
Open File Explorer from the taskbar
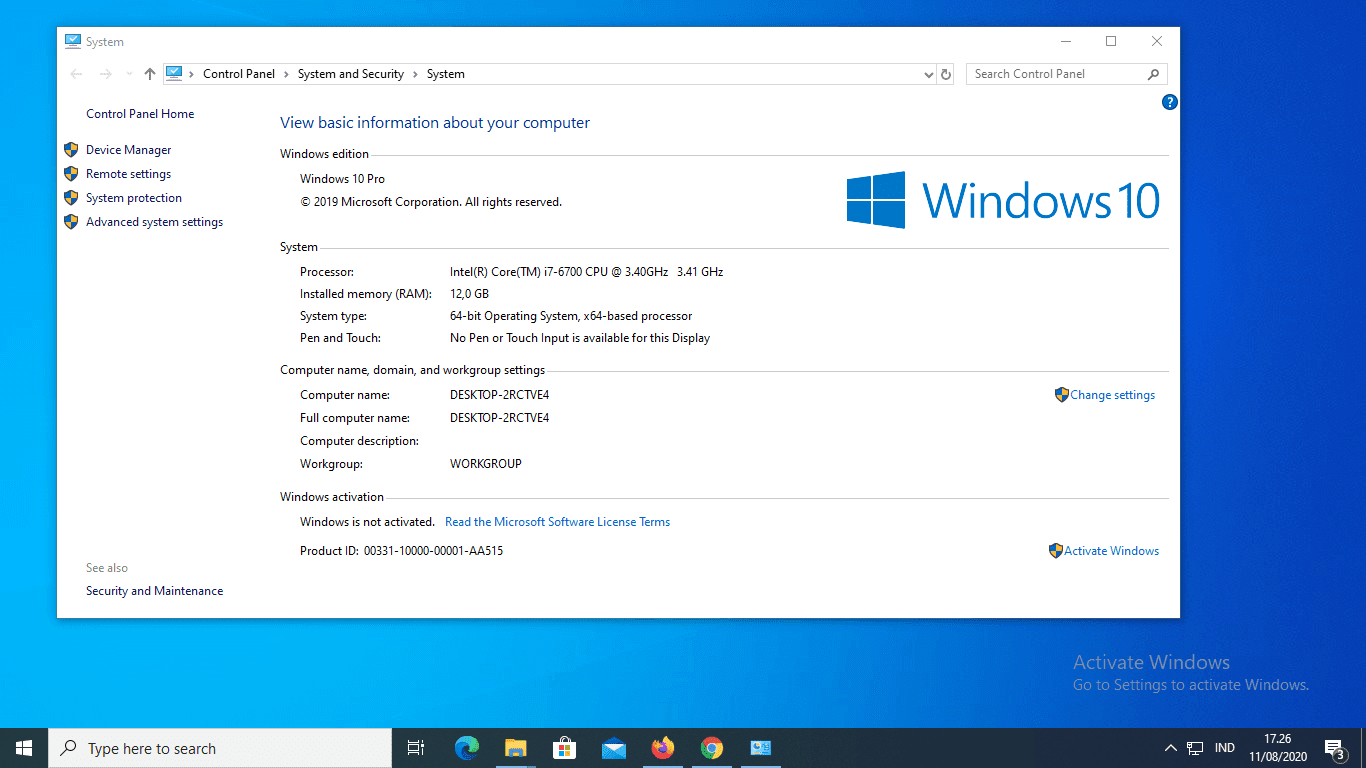click(x=516, y=748)
